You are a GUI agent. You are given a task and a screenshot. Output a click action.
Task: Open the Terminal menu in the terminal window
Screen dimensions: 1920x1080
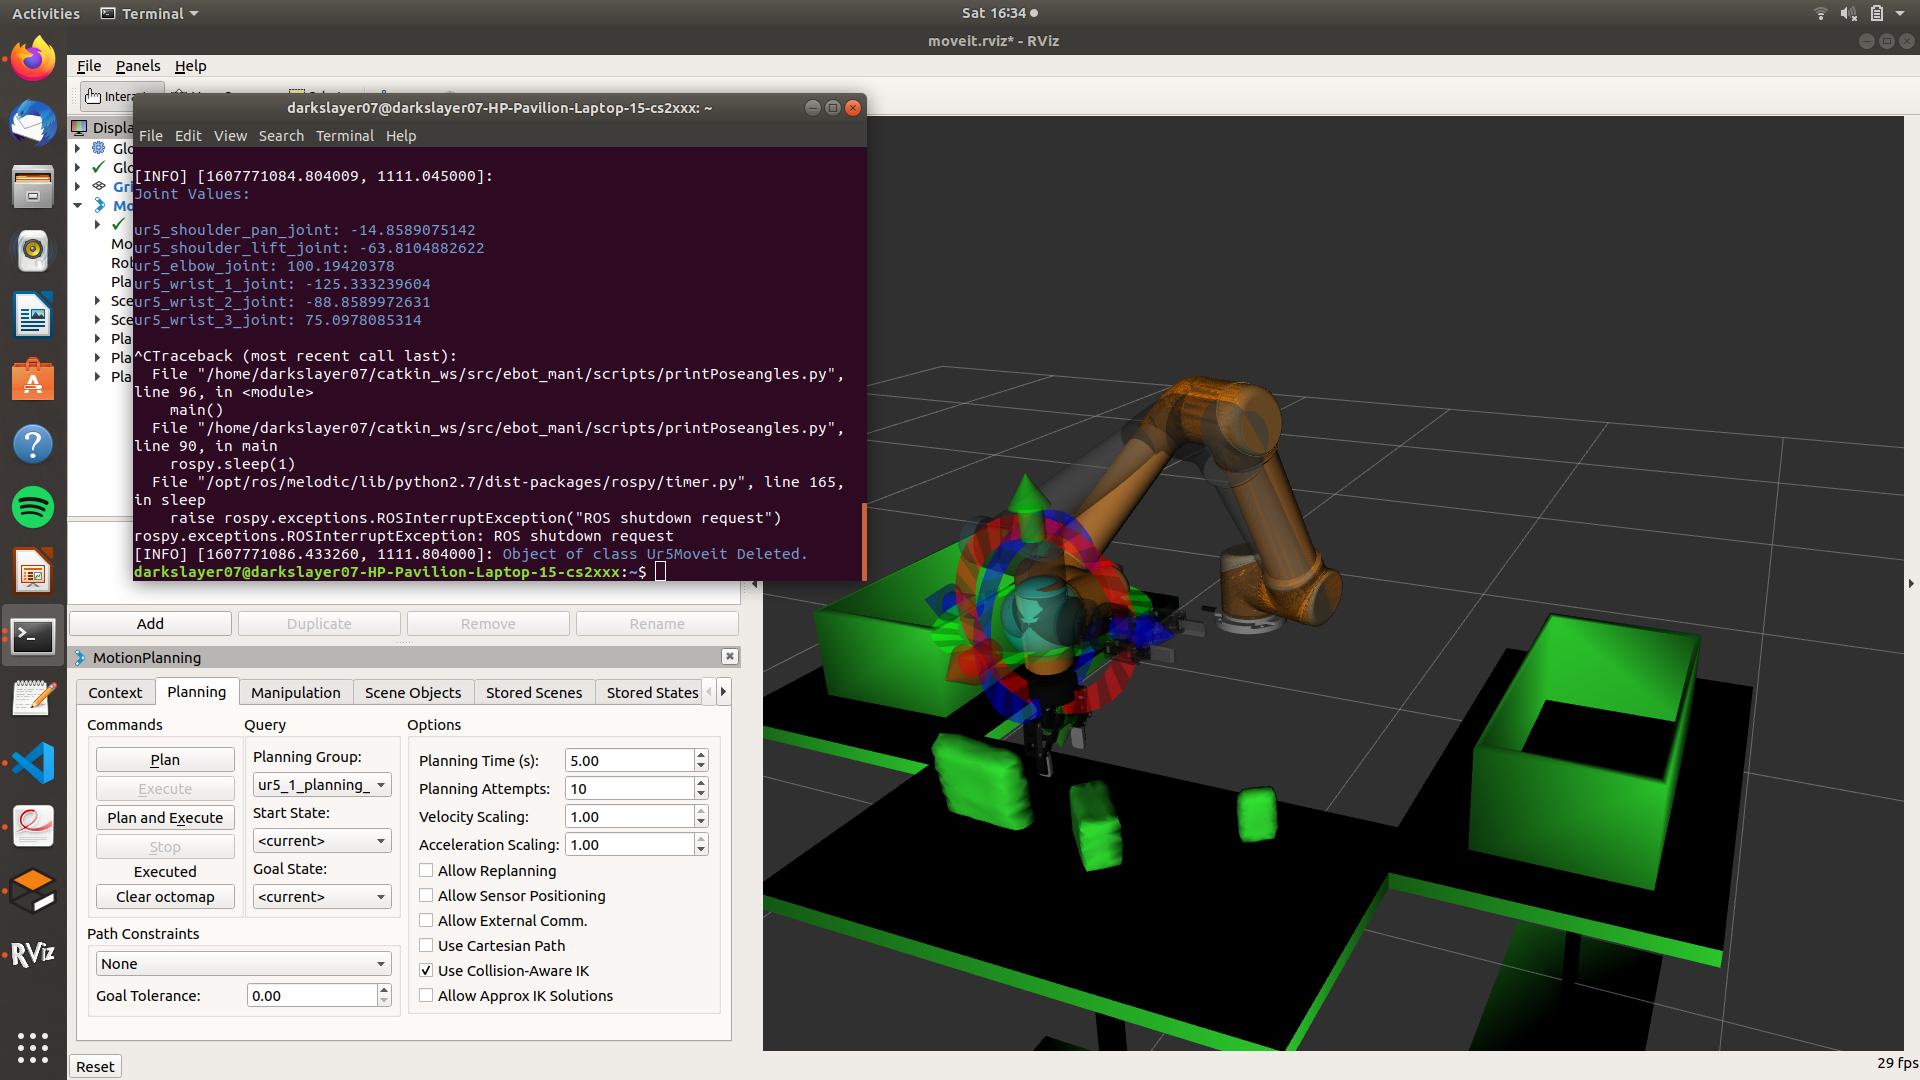pos(344,135)
